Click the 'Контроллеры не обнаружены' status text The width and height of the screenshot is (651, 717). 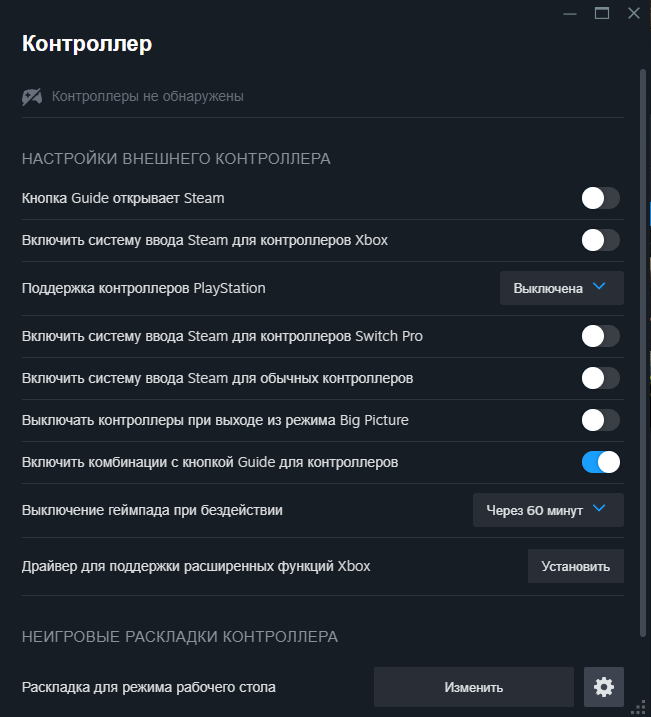coord(148,97)
